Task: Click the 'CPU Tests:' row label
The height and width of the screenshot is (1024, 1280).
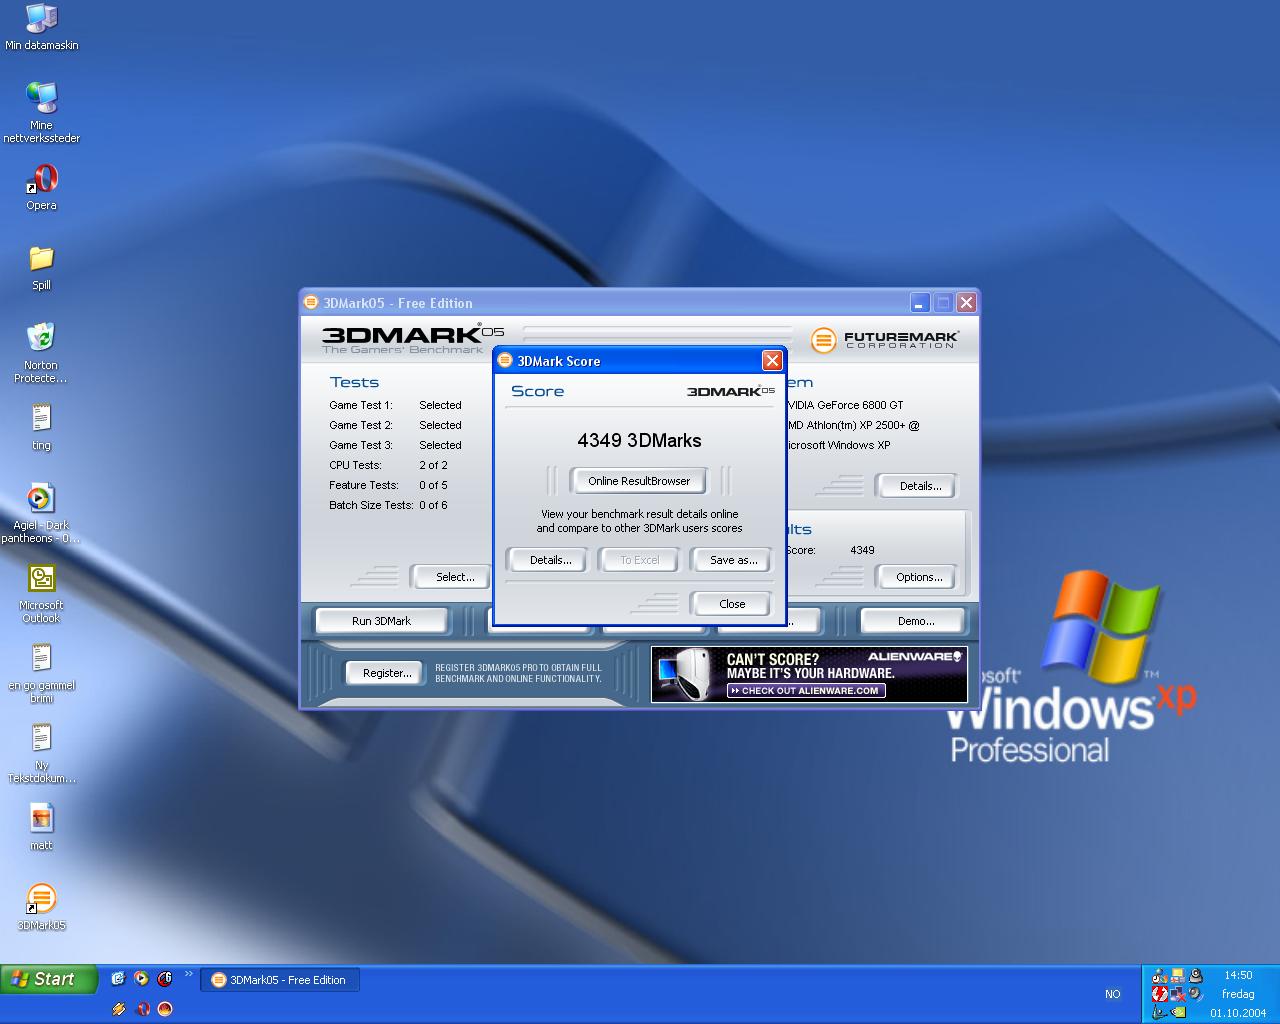Action: click(355, 465)
